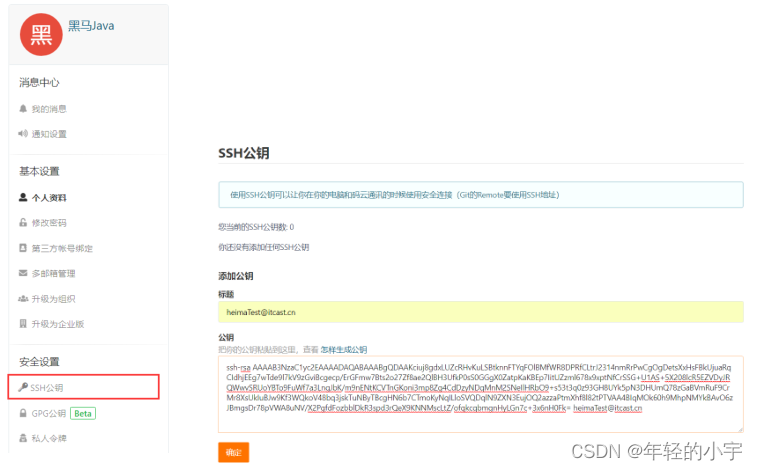The height and width of the screenshot is (470, 757).
Task: Click the 添加公钥 heading
Action: (x=236, y=276)
